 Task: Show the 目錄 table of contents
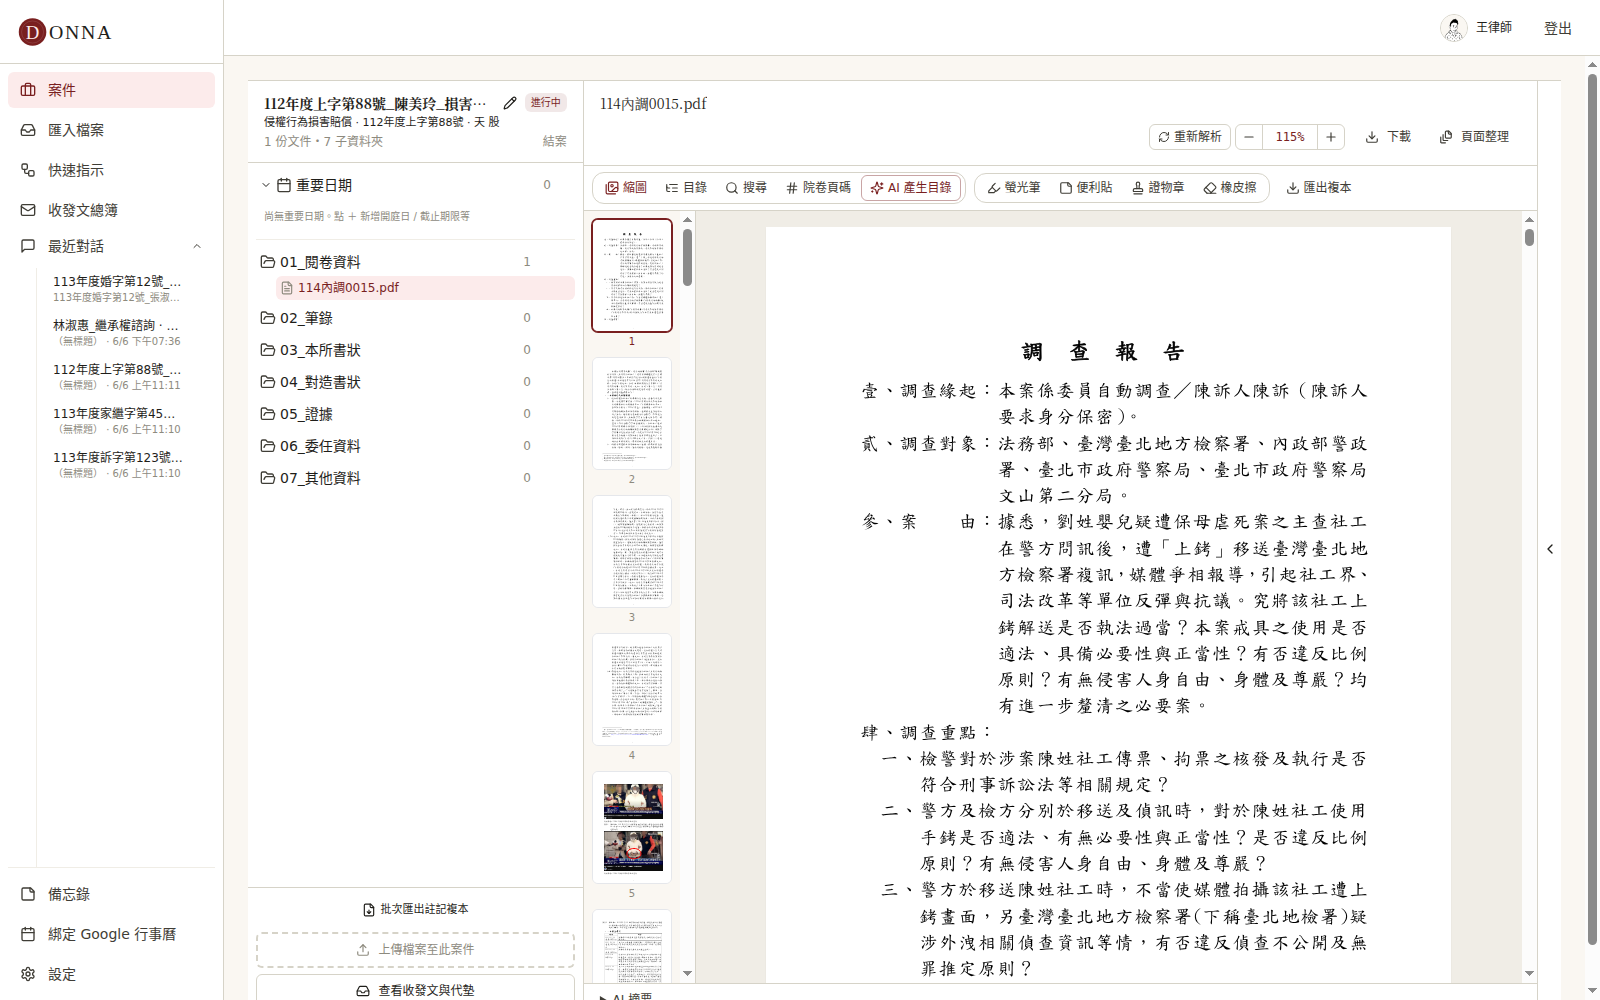pyautogui.click(x=686, y=188)
